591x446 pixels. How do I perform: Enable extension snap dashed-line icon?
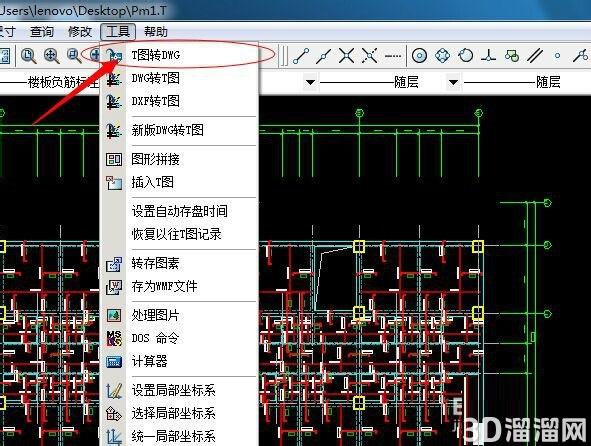click(x=393, y=56)
